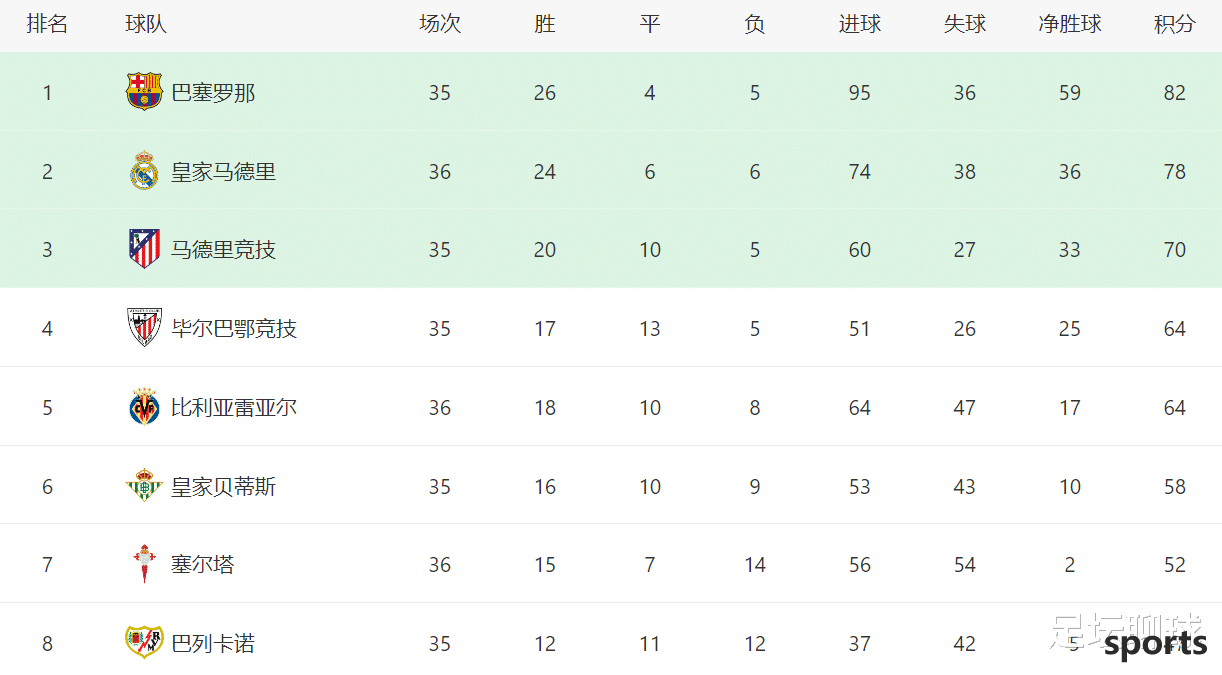Click the 排名 column header
1222x675 pixels.
coord(47,24)
